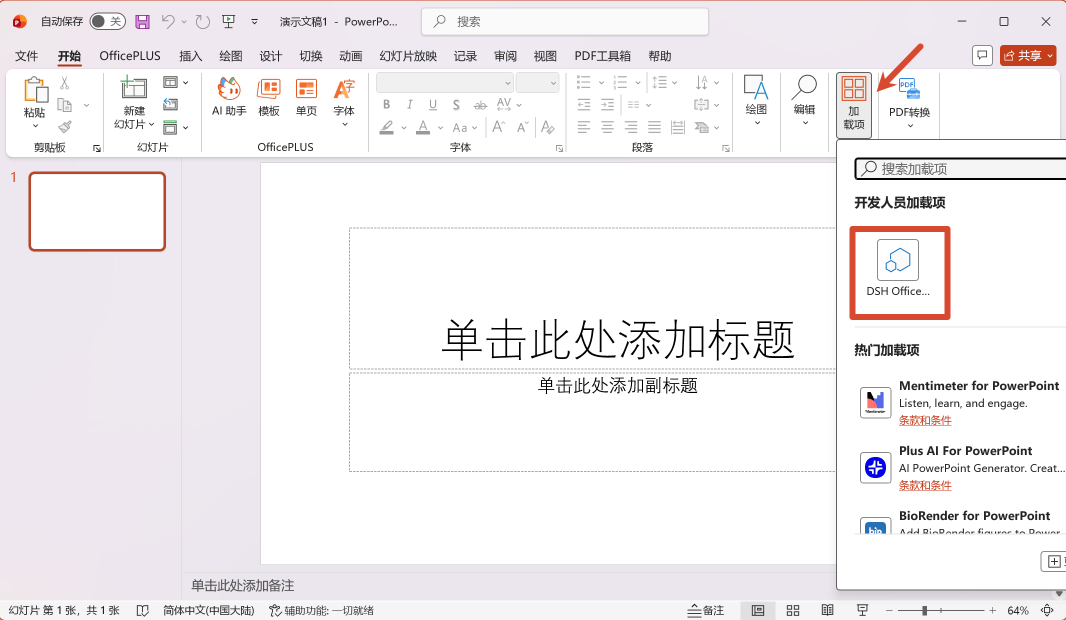Click the zoom out minus button
The width and height of the screenshot is (1066, 620).
point(889,610)
